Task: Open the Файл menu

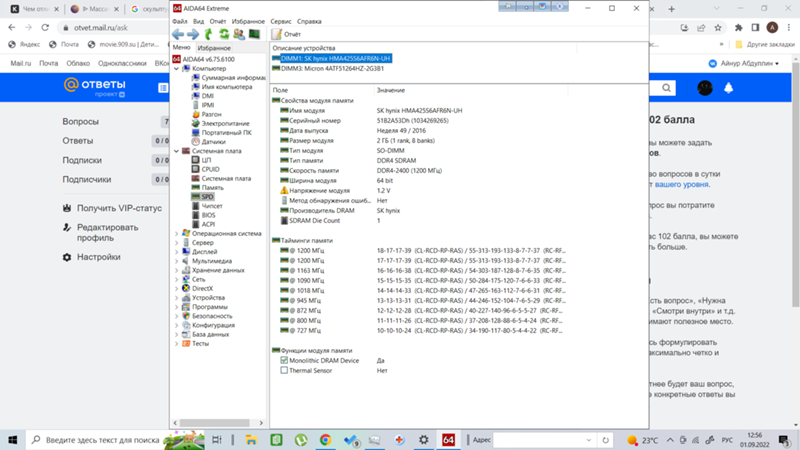Action: click(180, 21)
